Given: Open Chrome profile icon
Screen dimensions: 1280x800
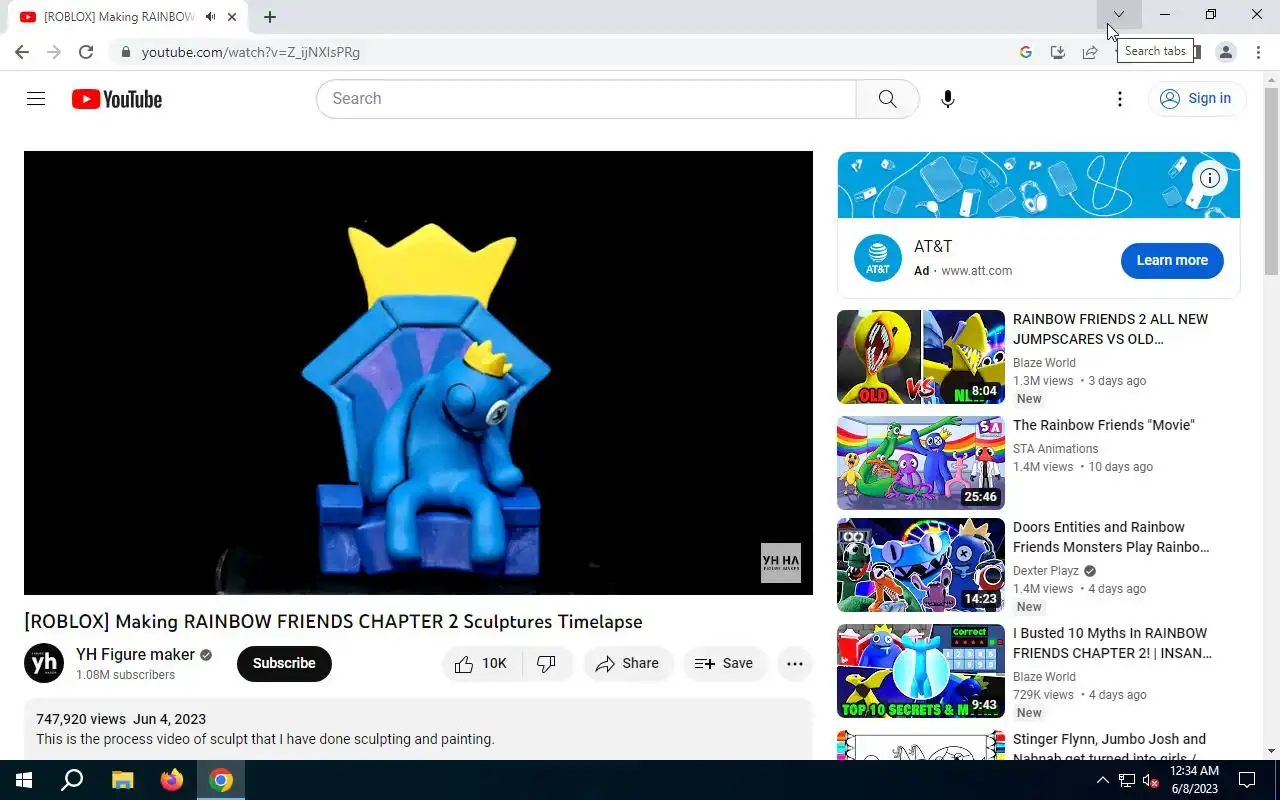Looking at the screenshot, I should coord(1226,52).
